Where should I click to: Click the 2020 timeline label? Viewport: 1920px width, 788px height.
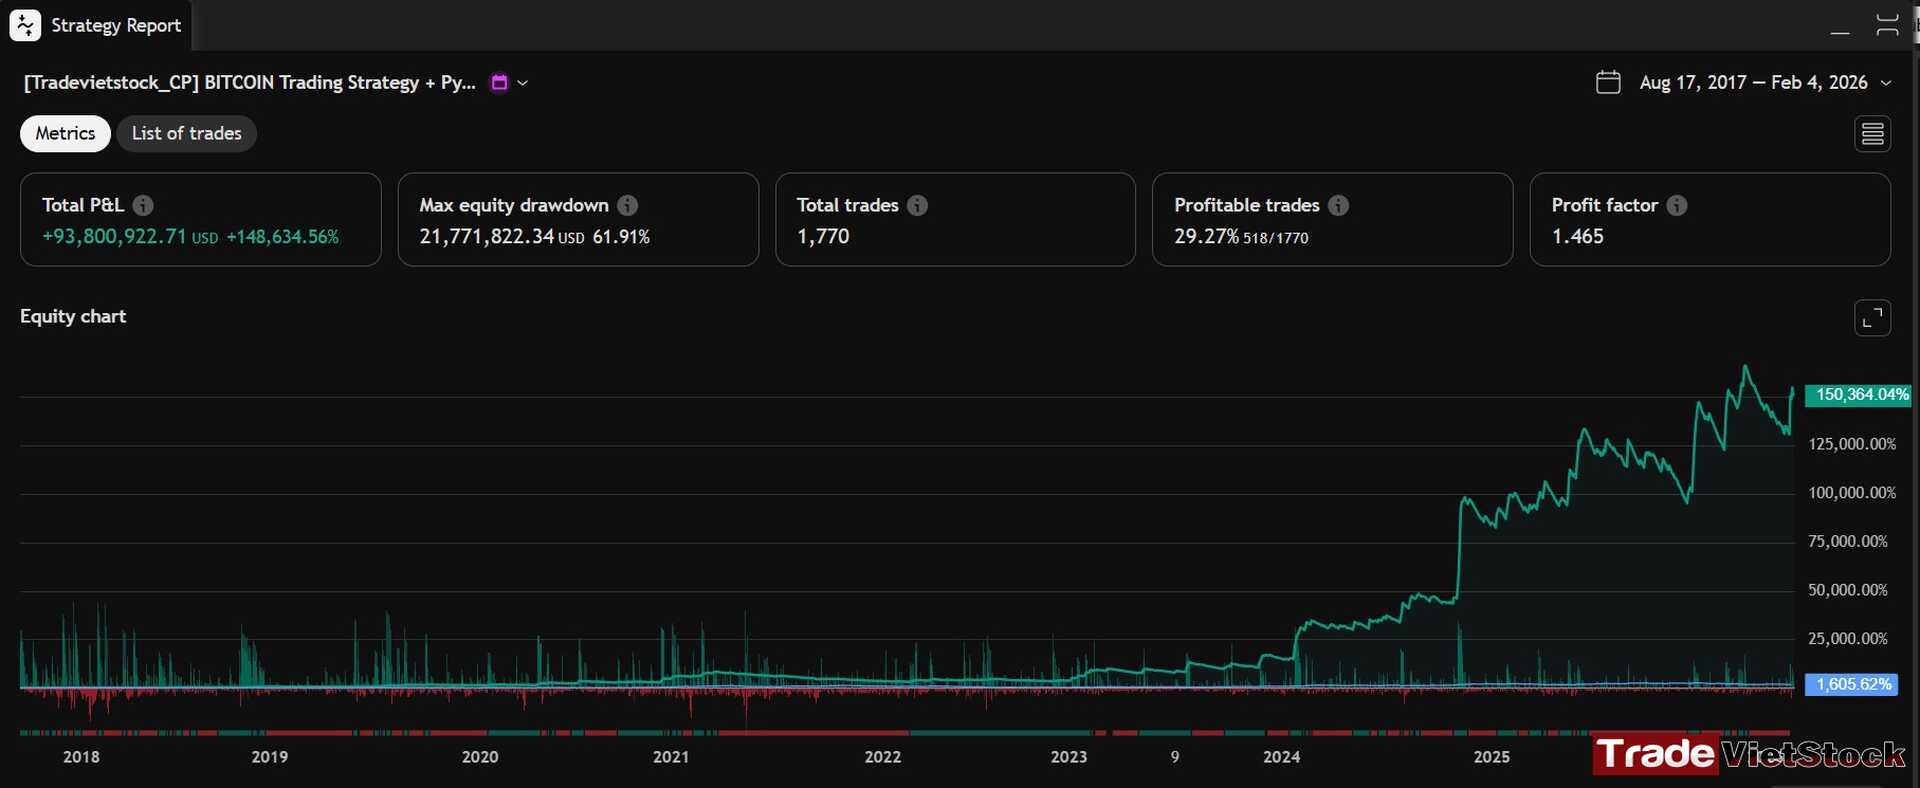tap(480, 757)
